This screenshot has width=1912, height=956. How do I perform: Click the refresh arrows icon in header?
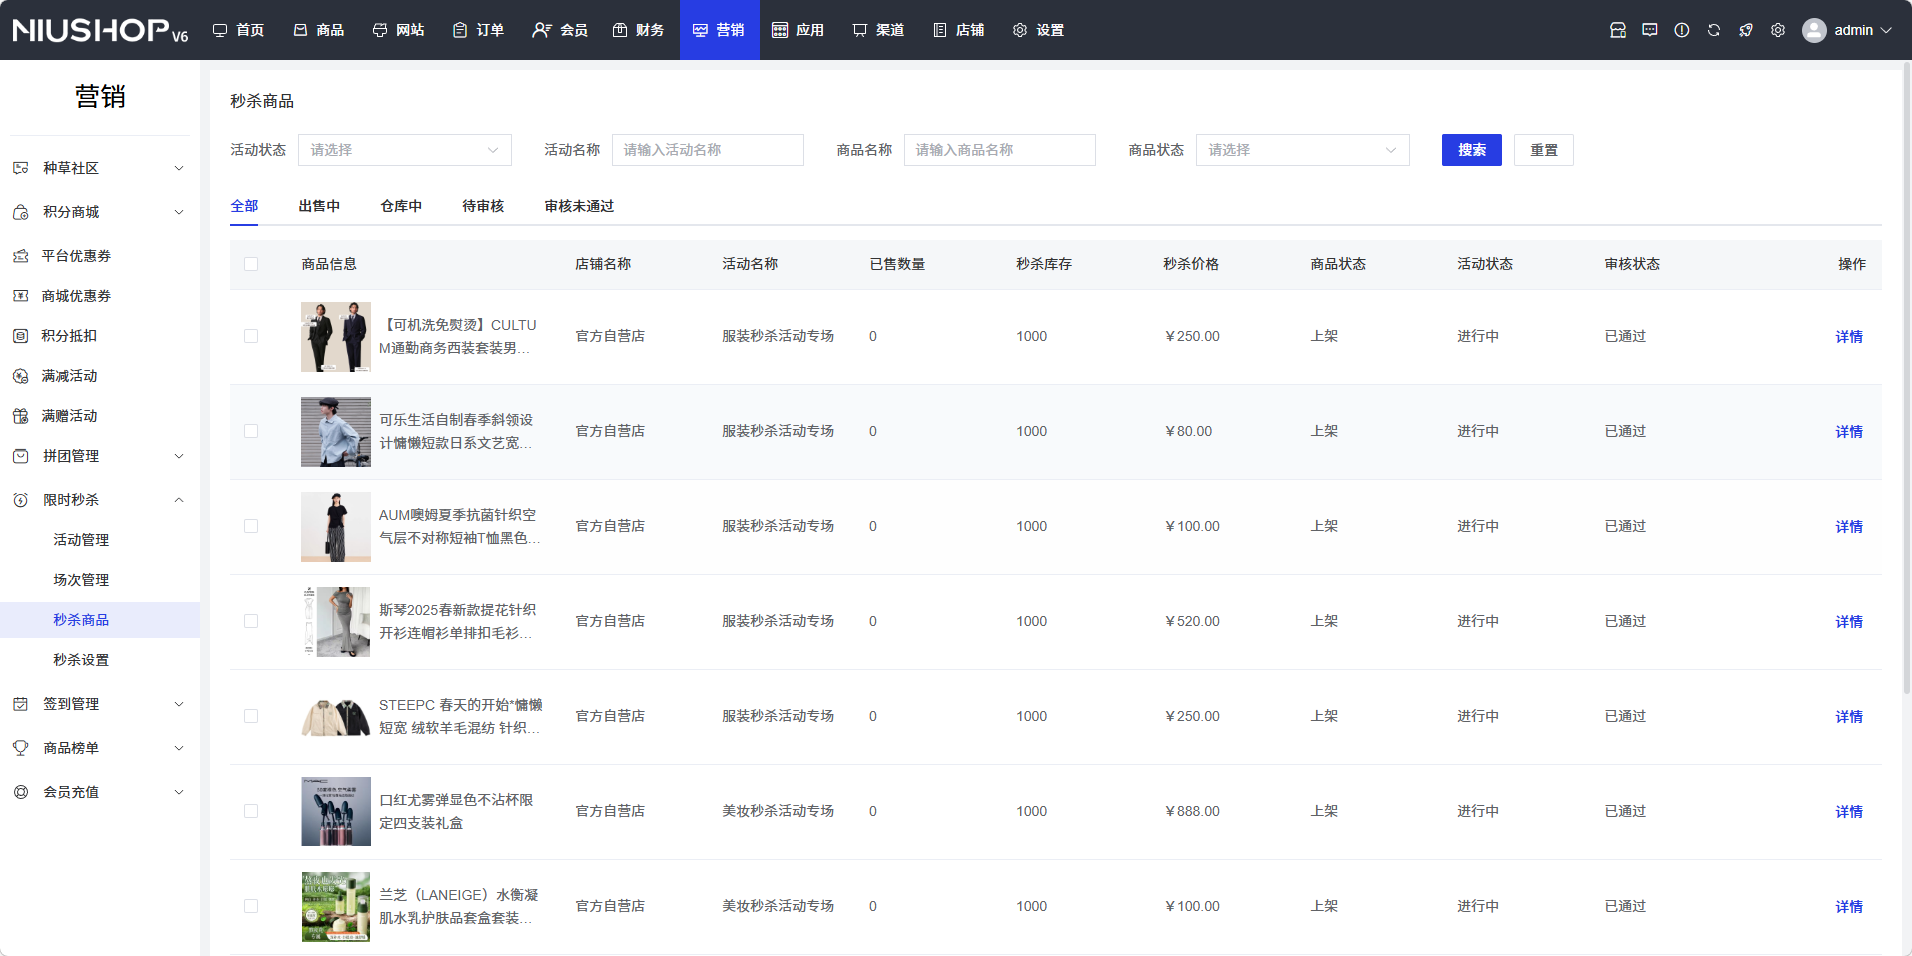[x=1713, y=30]
